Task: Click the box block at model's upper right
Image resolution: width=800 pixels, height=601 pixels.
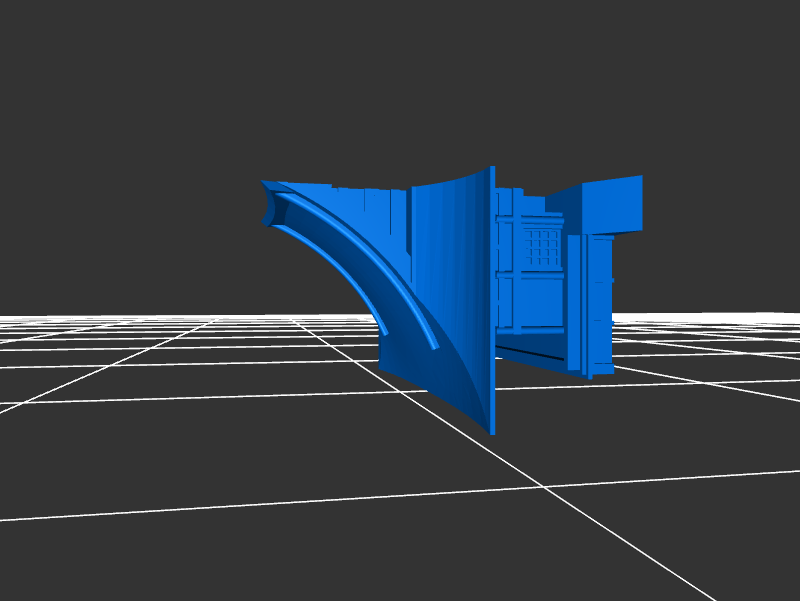Action: [x=611, y=205]
